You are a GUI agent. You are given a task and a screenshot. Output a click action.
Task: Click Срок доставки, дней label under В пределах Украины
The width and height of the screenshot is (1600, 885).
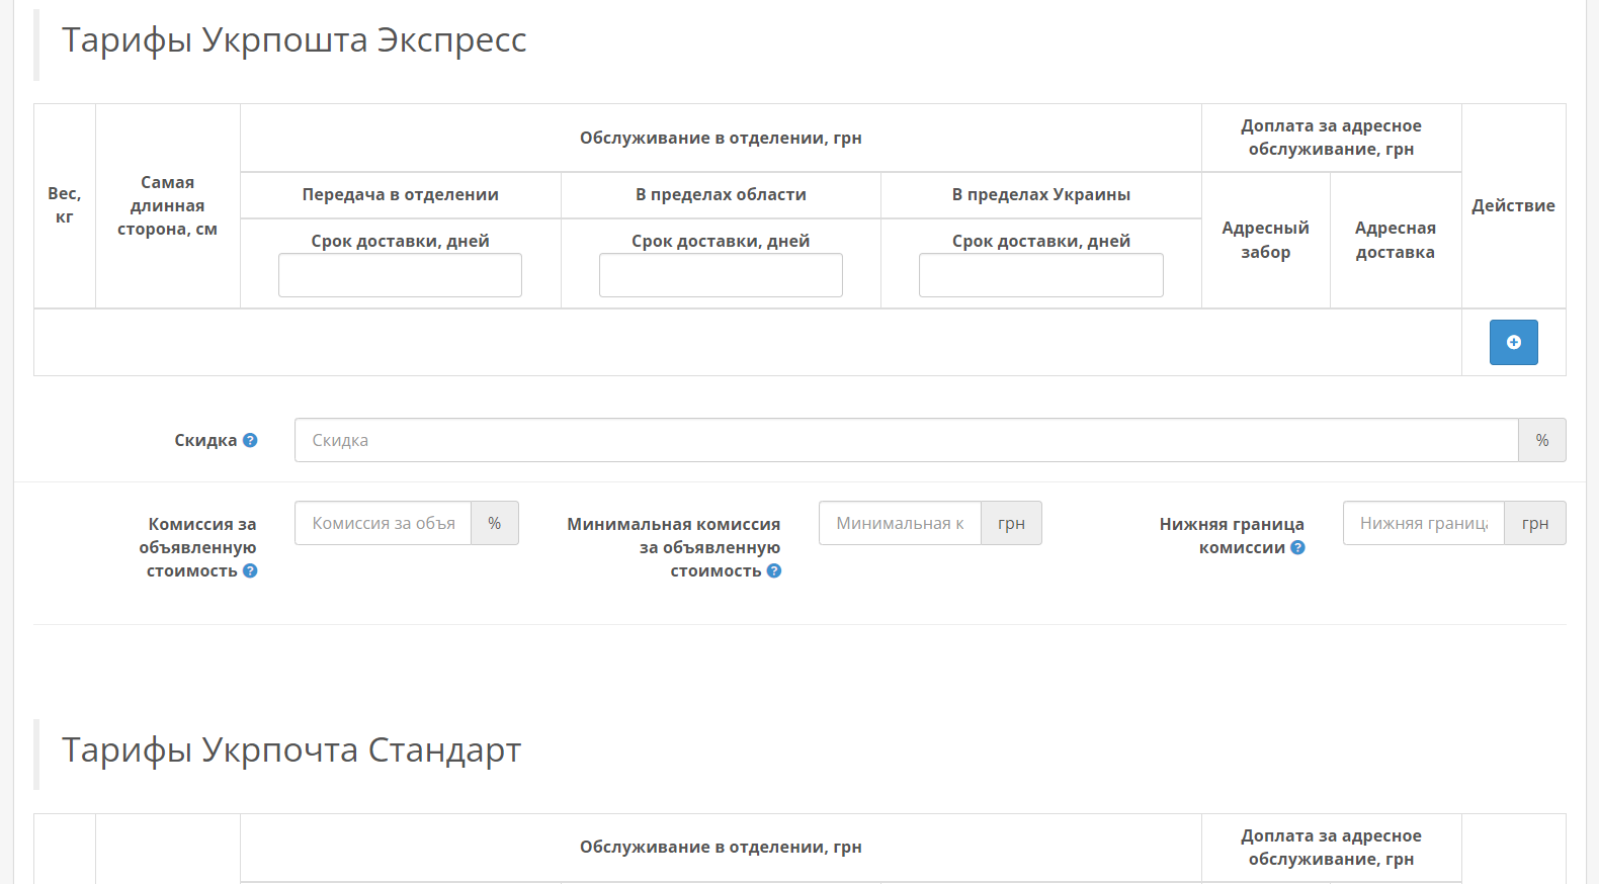point(1041,240)
